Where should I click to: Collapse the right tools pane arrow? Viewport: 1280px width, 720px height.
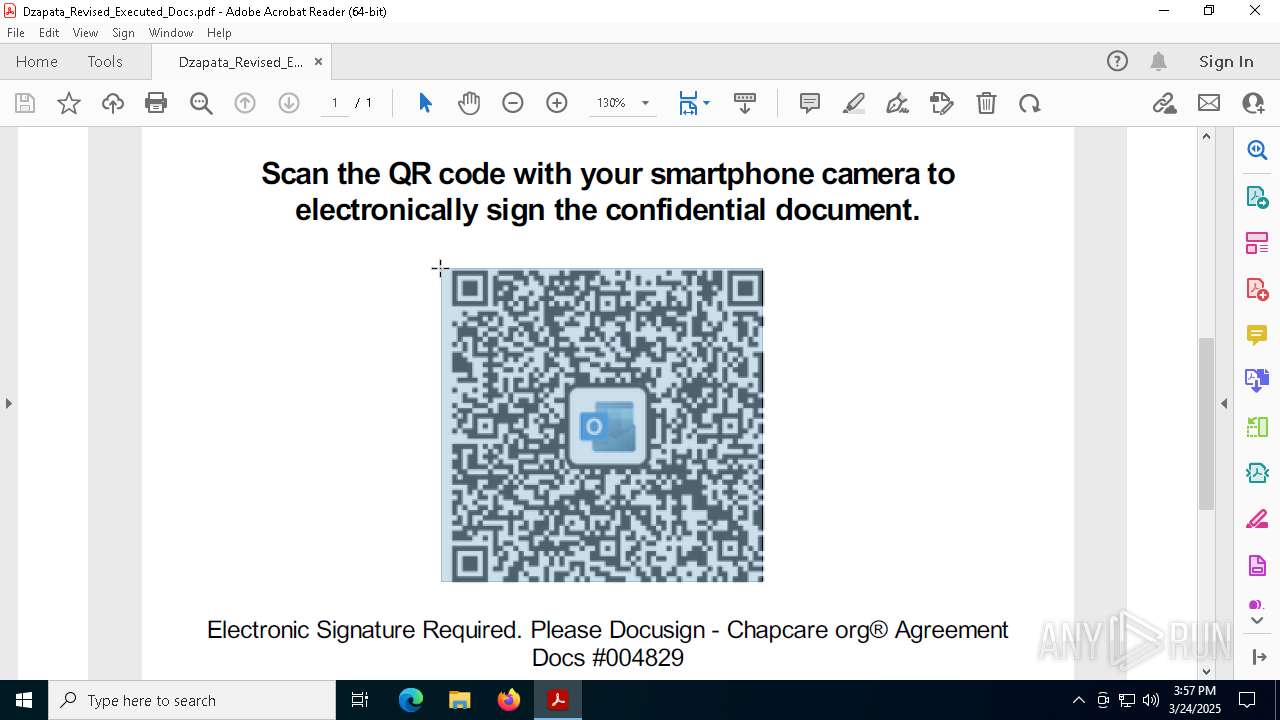point(1224,403)
